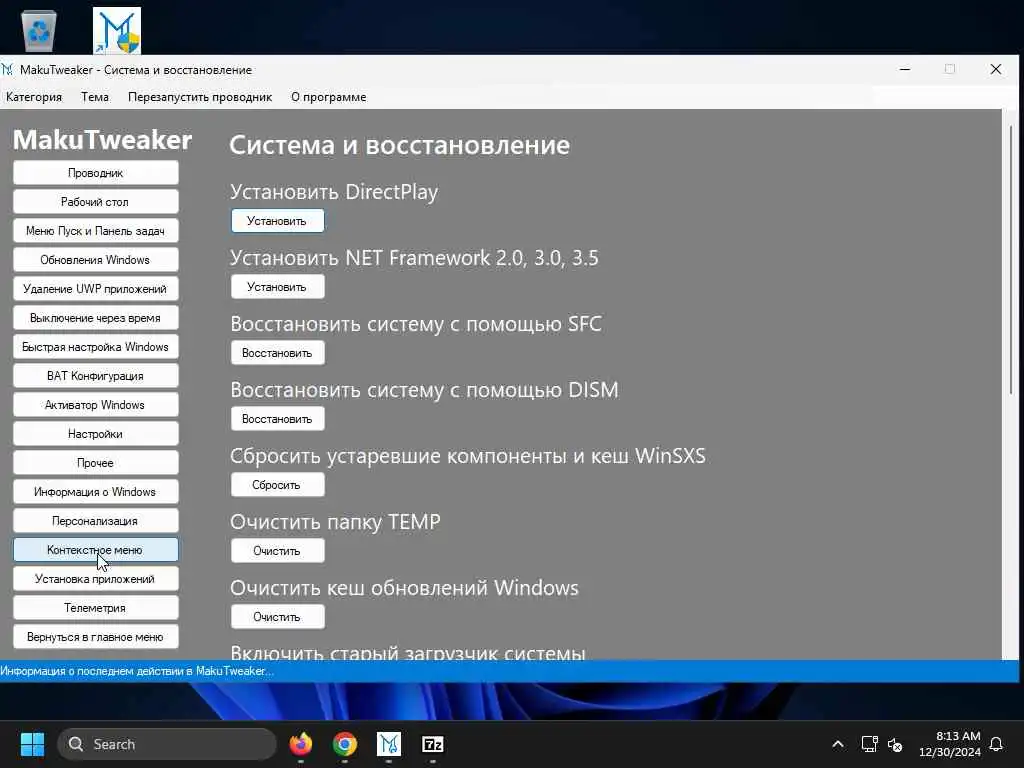Open Обновления Windows category
The height and width of the screenshot is (768, 1024).
point(95,259)
